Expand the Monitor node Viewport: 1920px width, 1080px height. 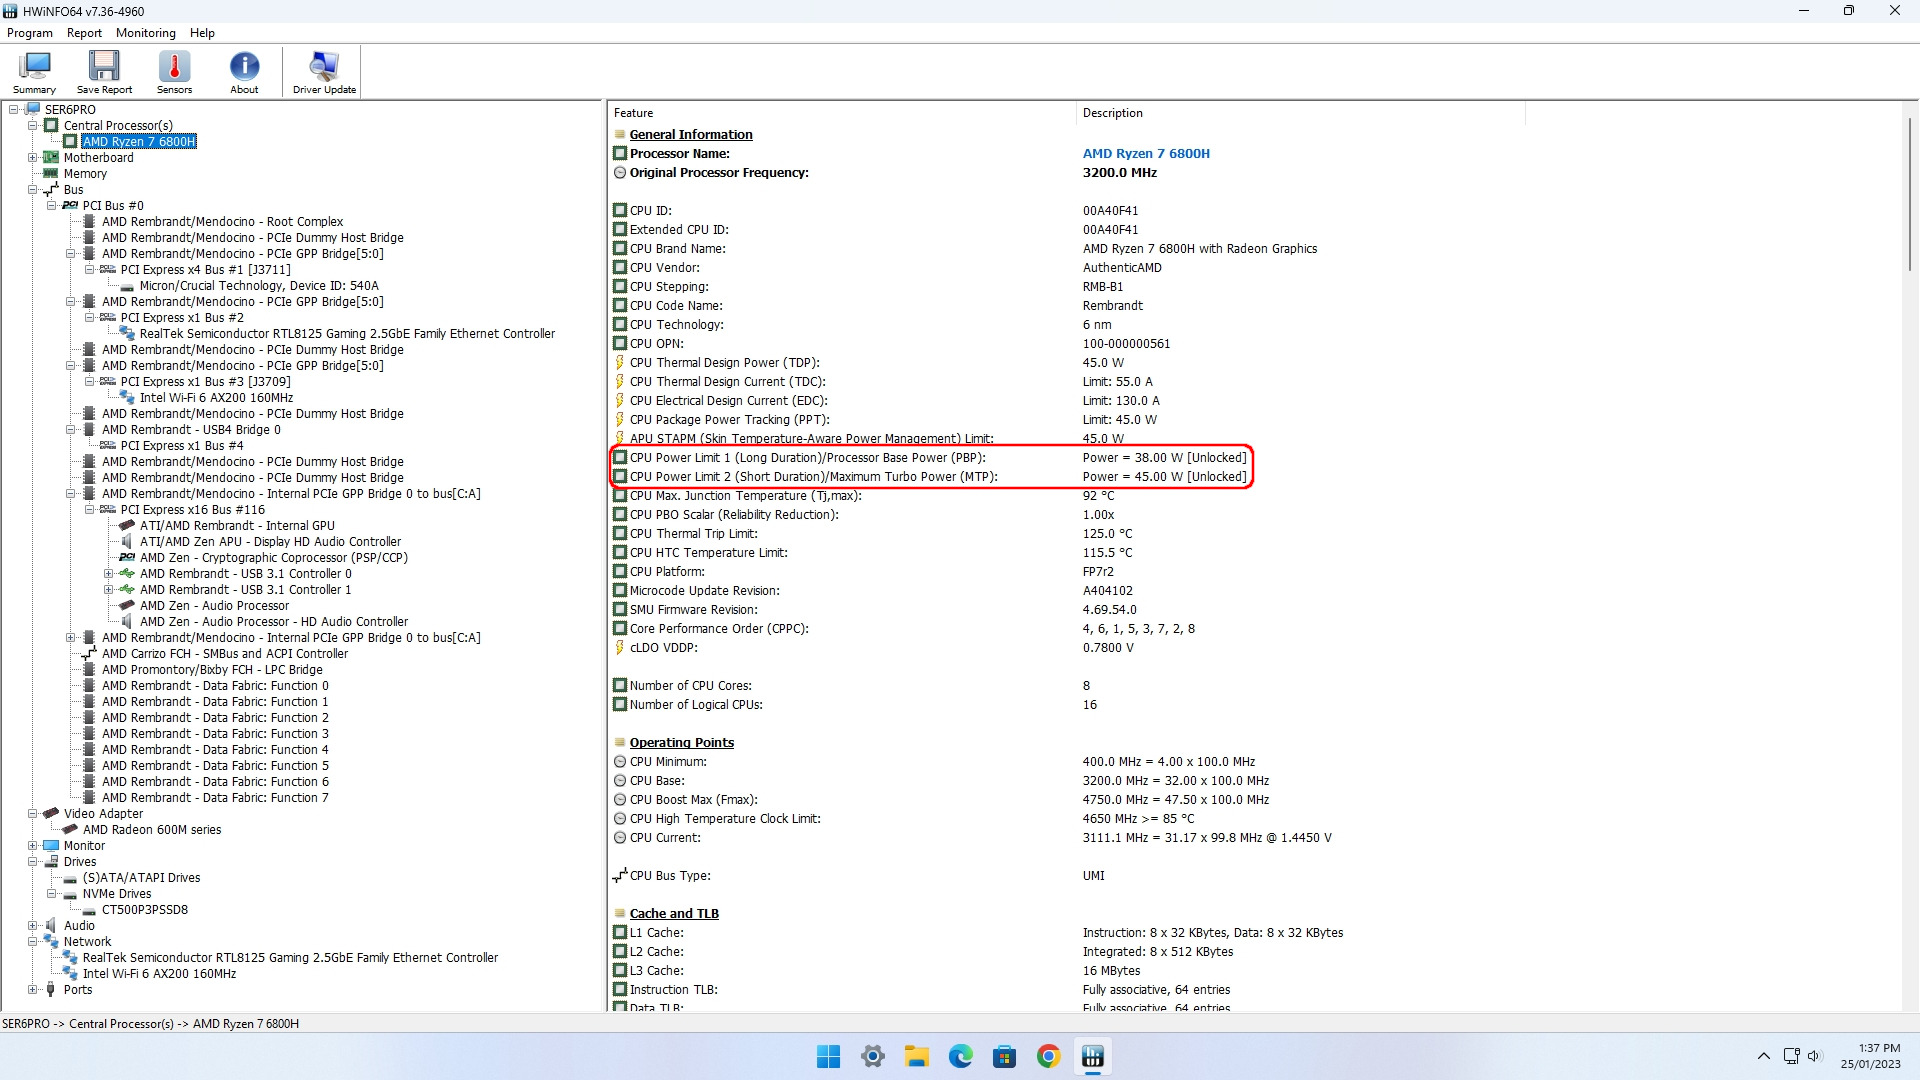click(x=33, y=846)
